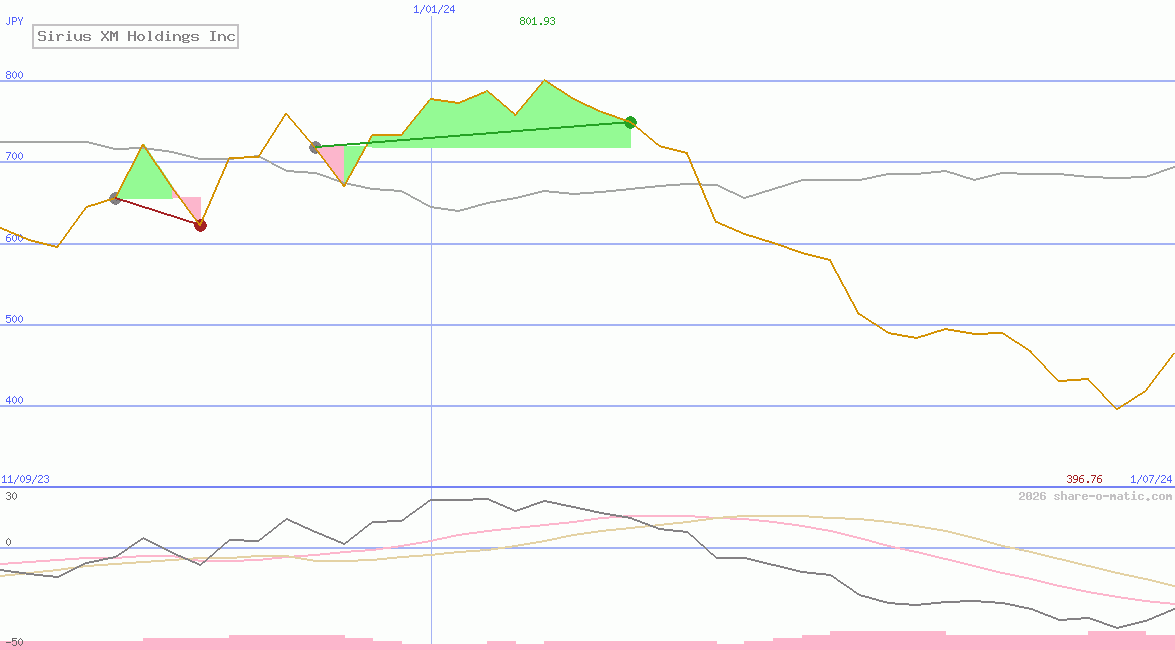Click the 30 oscillator axis label

(x=11, y=496)
